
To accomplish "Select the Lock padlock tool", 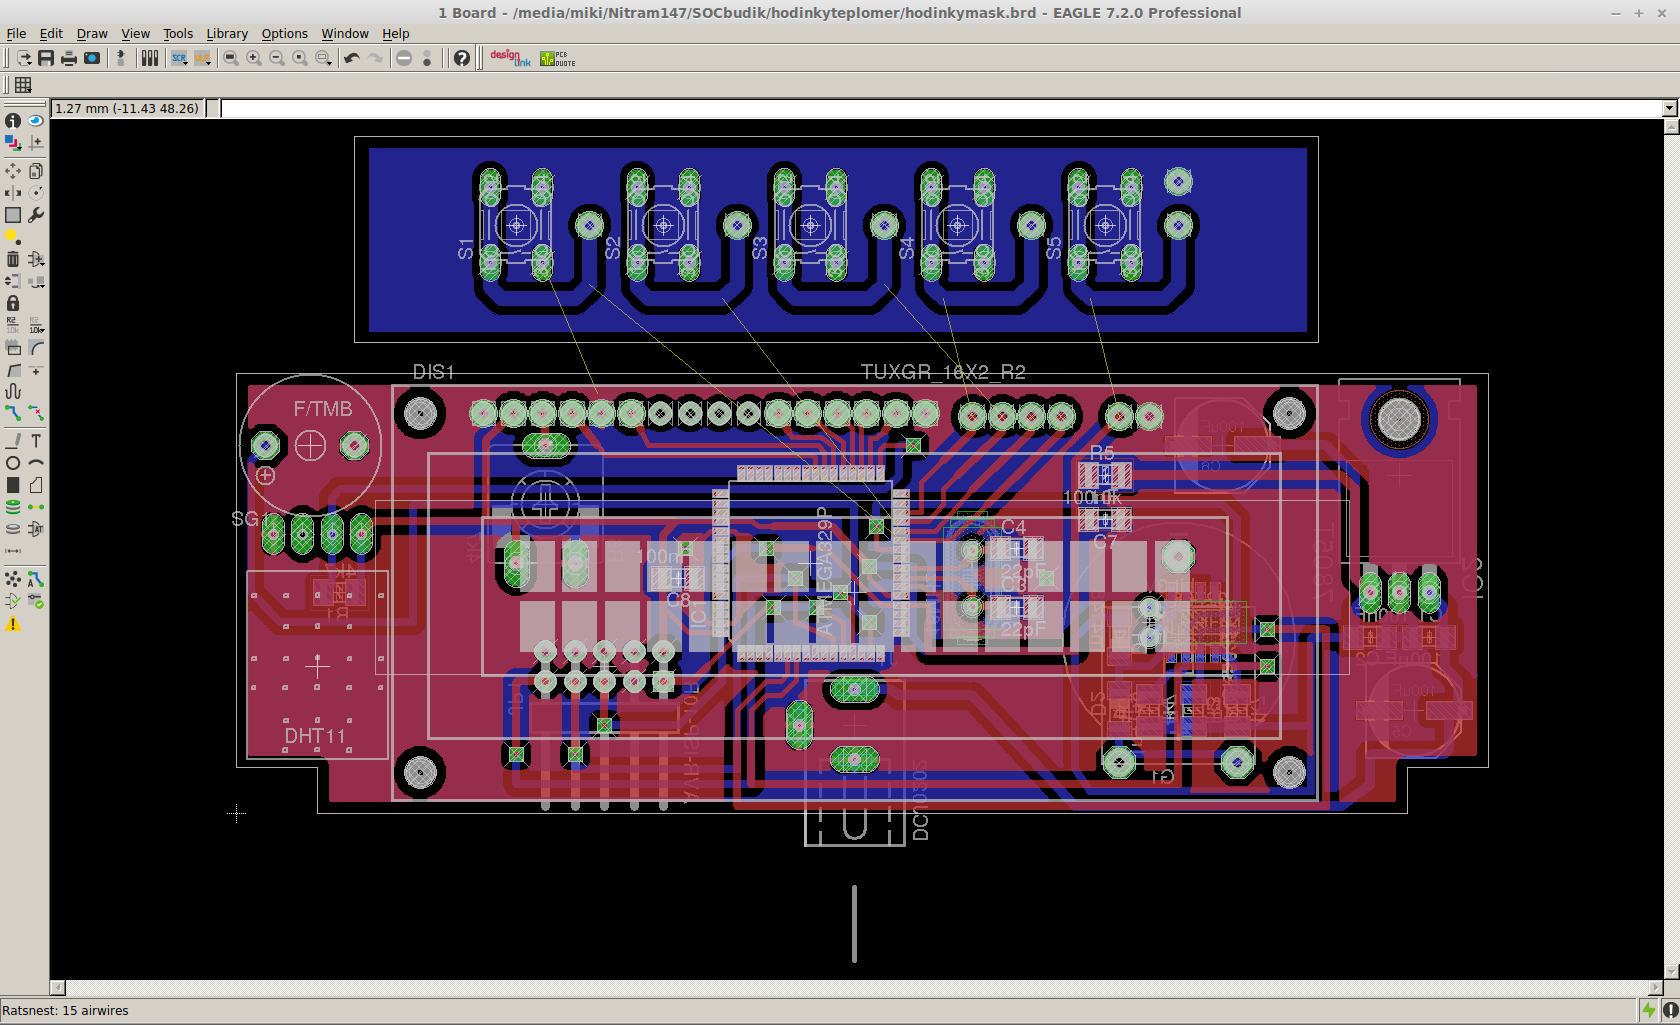I will (x=13, y=303).
